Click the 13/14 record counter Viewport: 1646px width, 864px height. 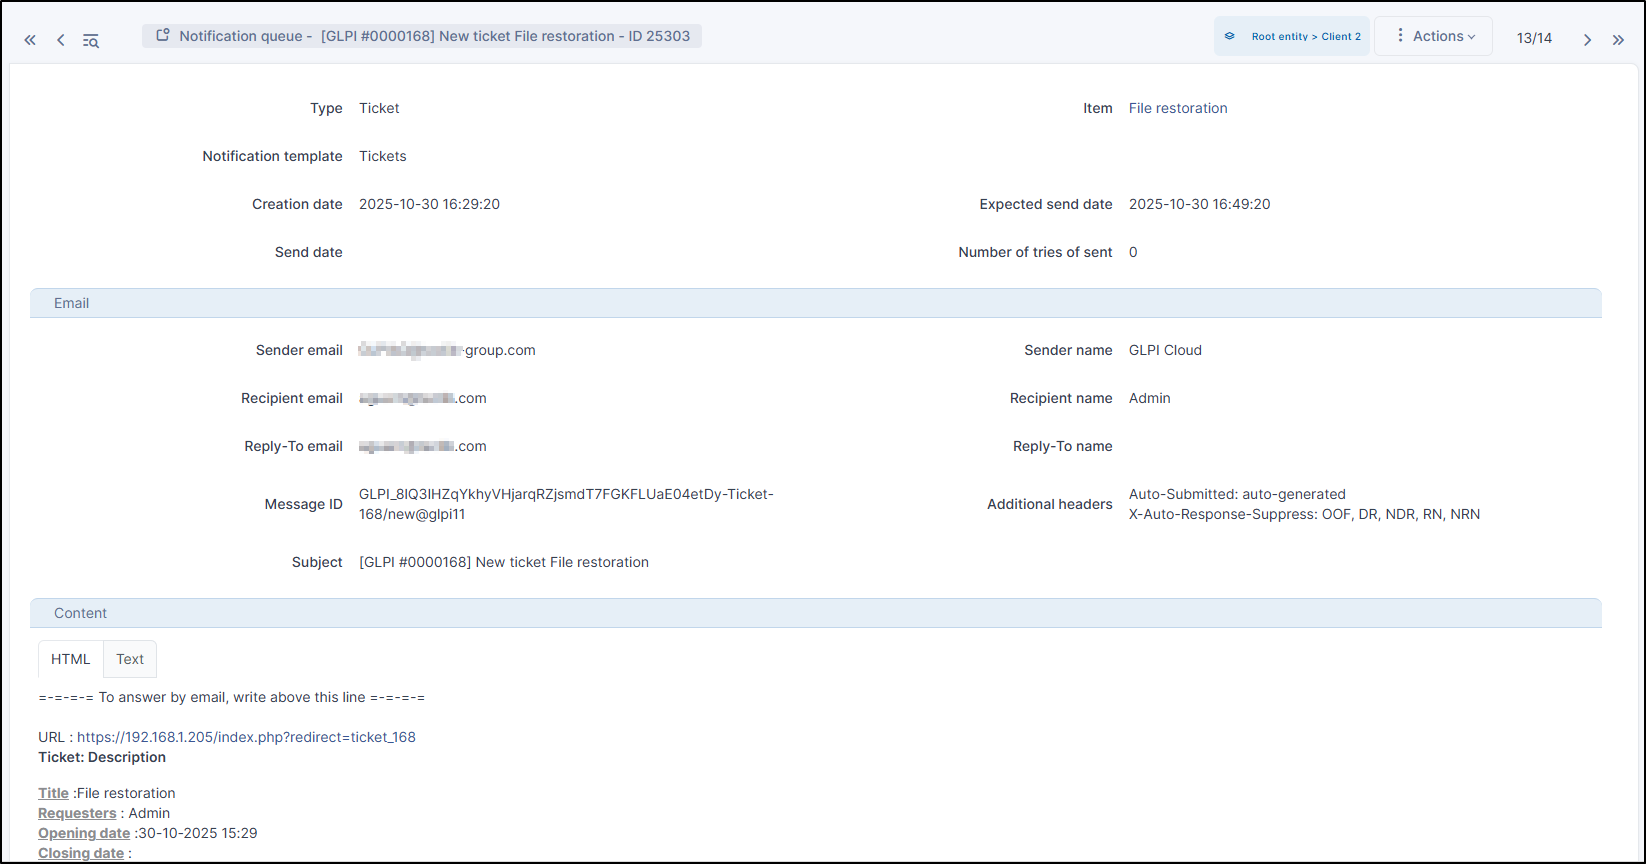coord(1534,38)
